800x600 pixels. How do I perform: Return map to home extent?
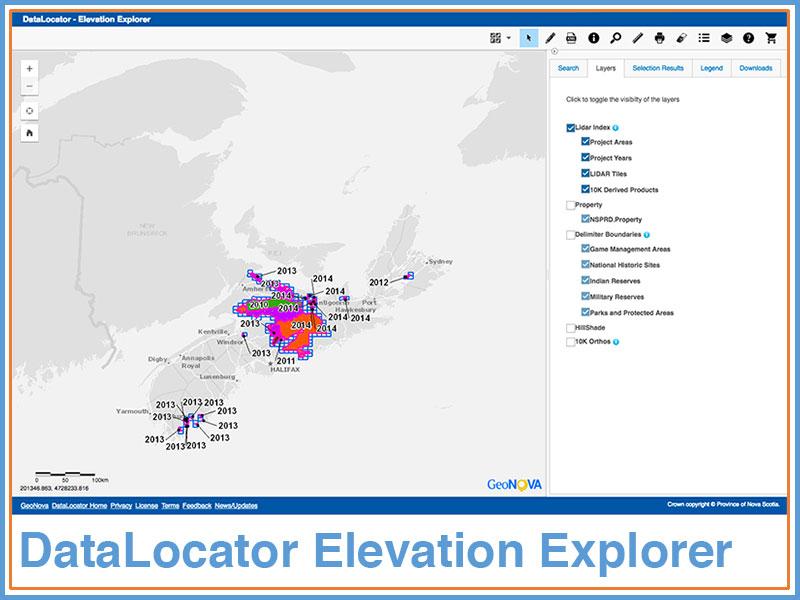point(30,133)
